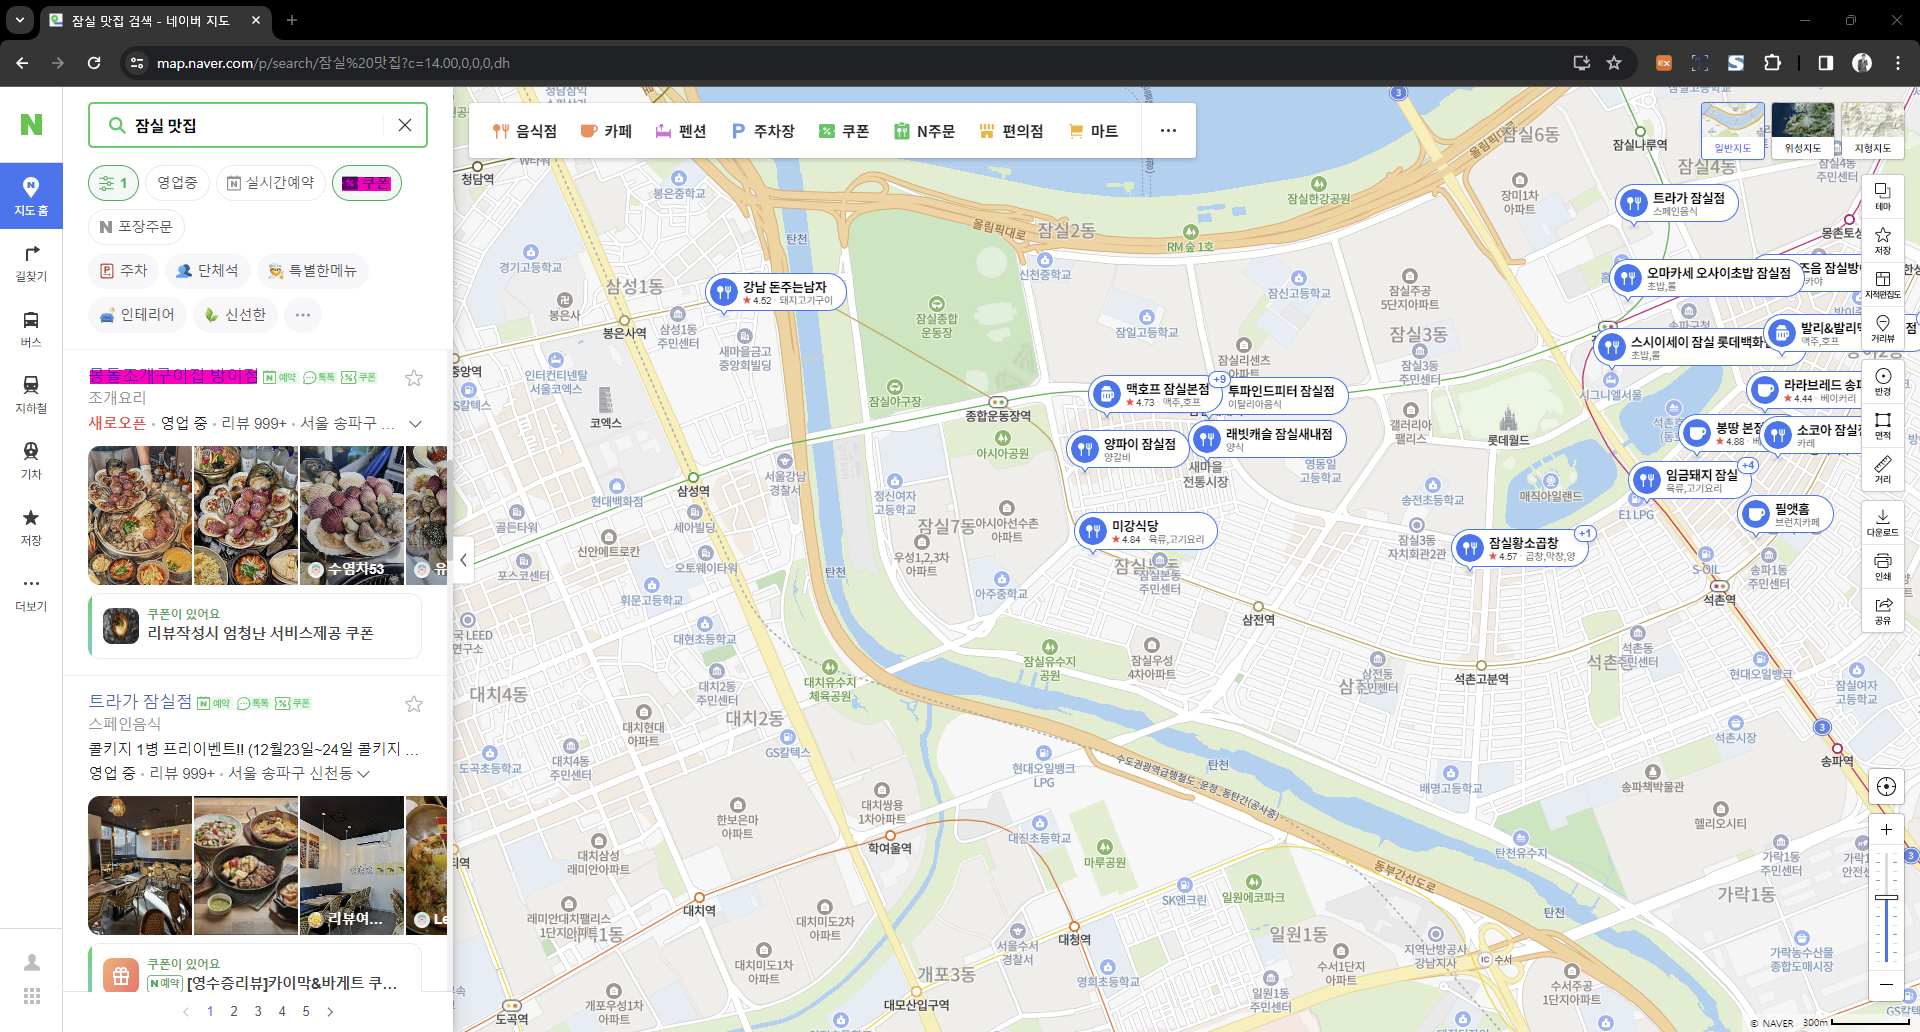Screen dimensions: 1920x1032
Task: Zoom out with the minus button
Action: pyautogui.click(x=1886, y=984)
